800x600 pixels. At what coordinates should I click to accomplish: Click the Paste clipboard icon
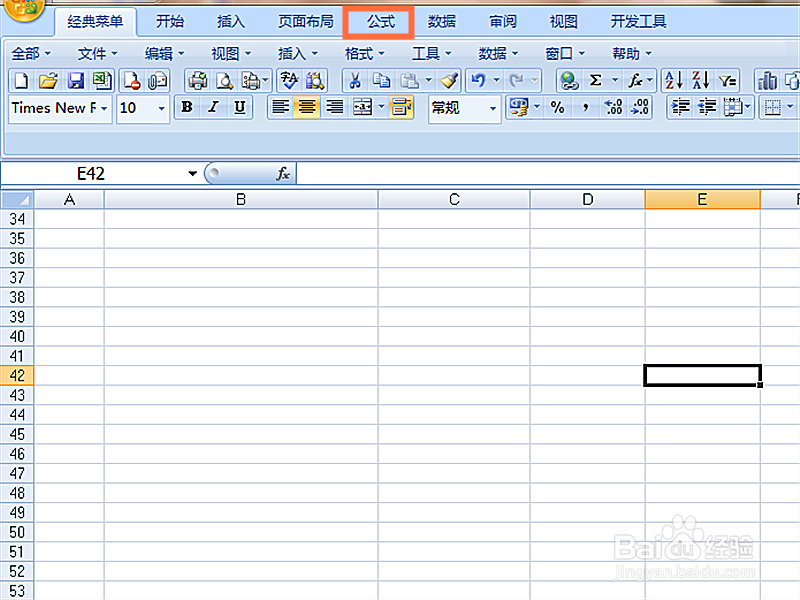409,81
